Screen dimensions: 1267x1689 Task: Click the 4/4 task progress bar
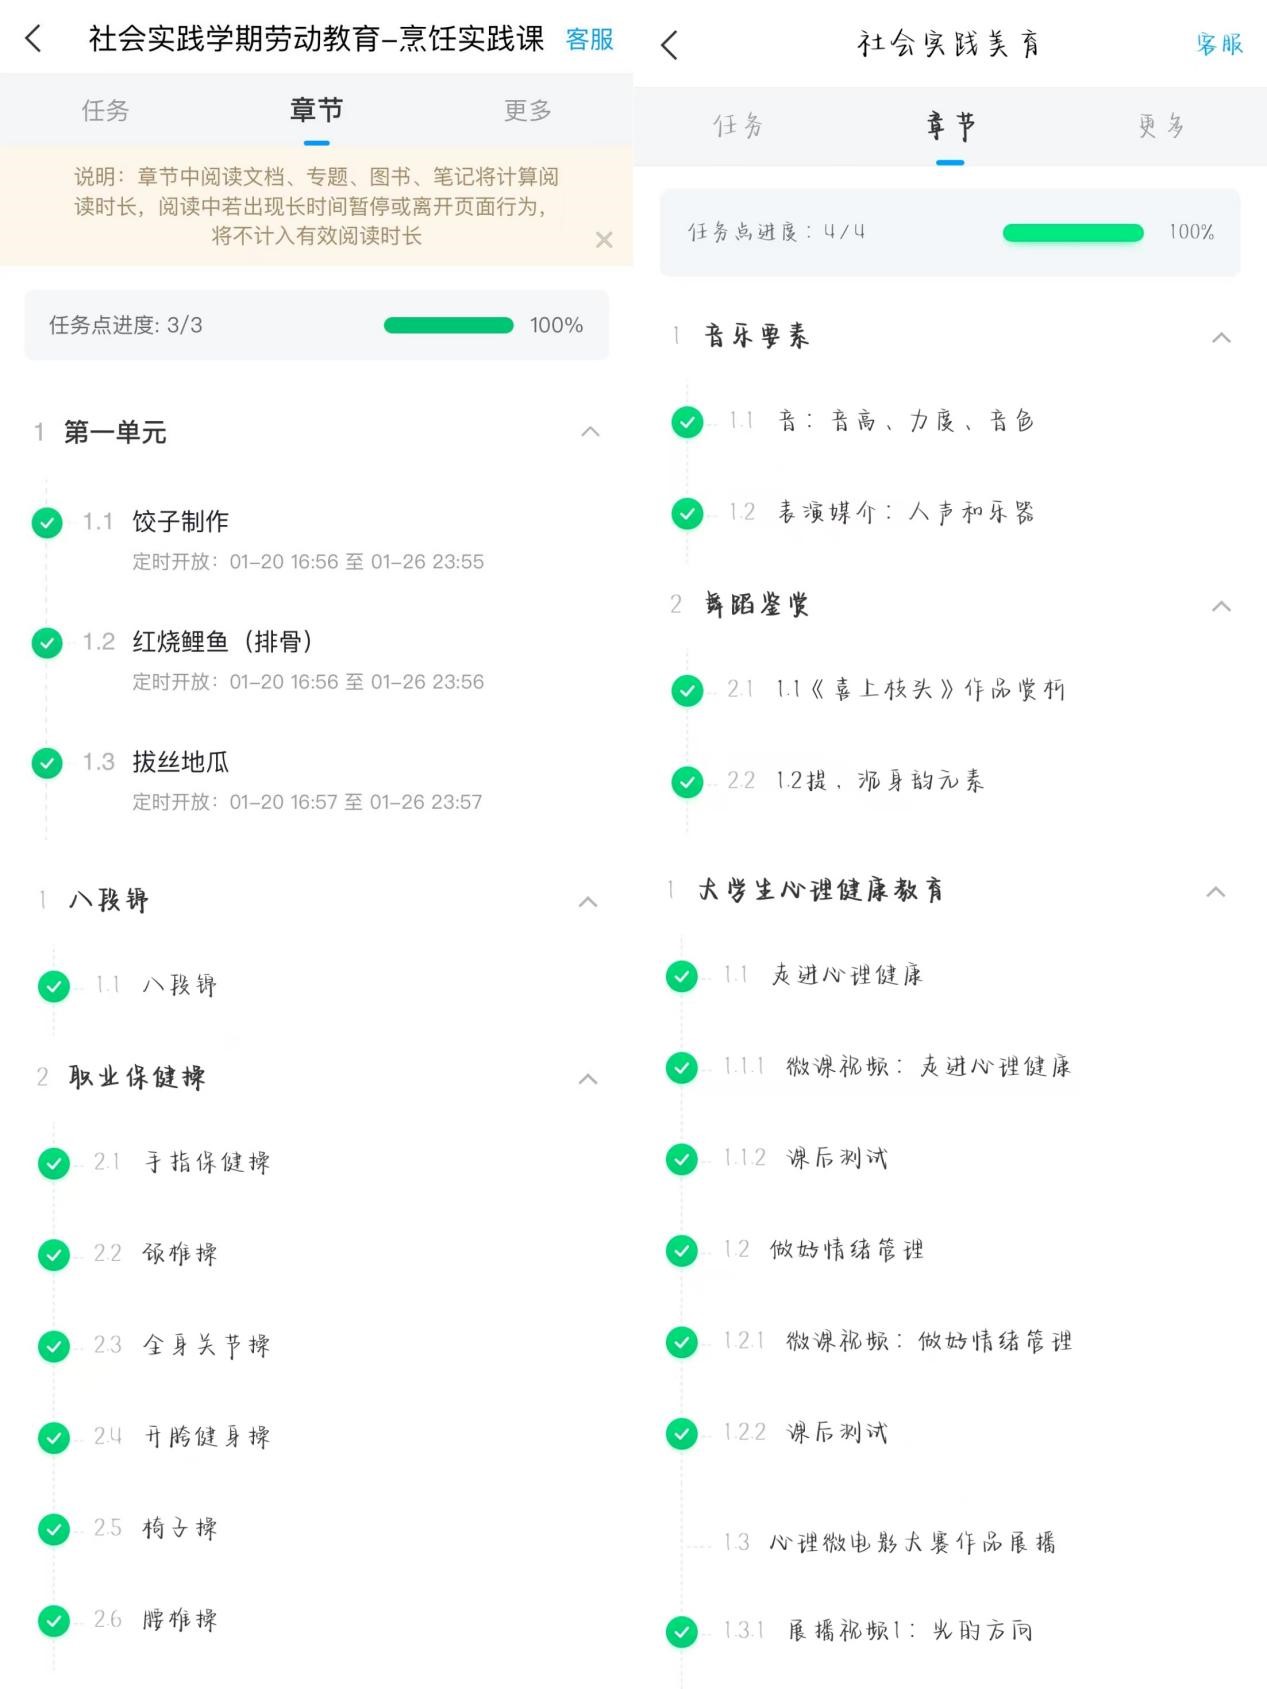(x=1072, y=233)
